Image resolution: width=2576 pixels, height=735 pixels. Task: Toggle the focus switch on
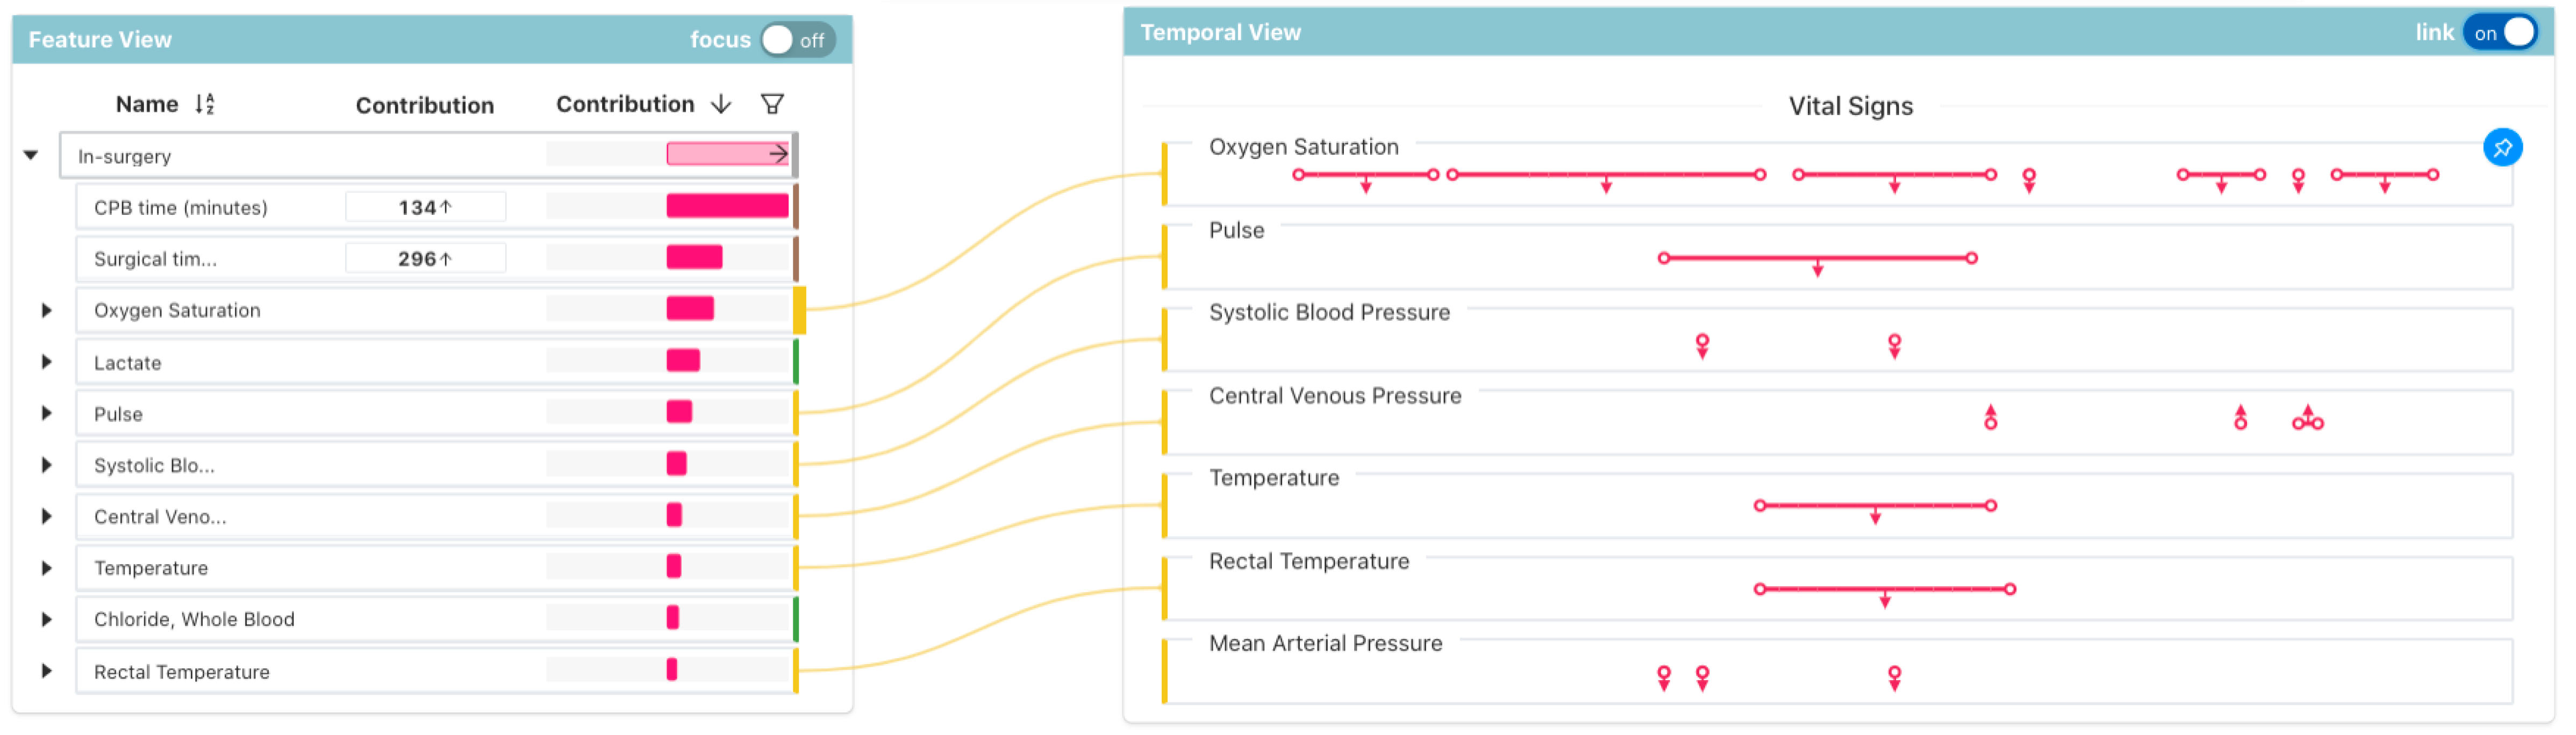point(797,40)
